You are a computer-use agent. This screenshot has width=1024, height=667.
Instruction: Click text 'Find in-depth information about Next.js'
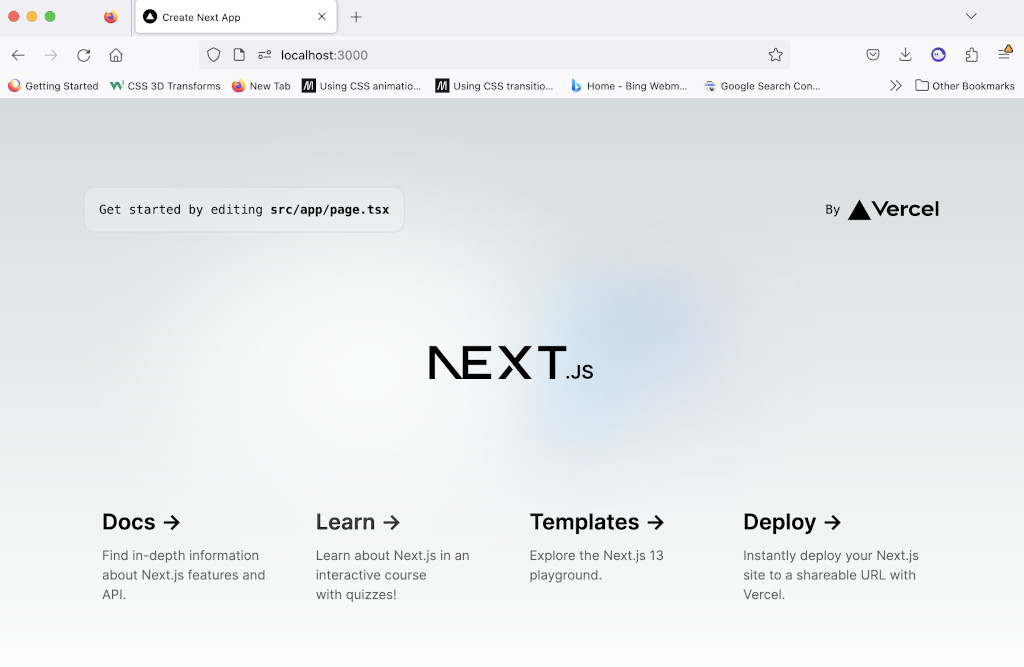[x=184, y=575]
